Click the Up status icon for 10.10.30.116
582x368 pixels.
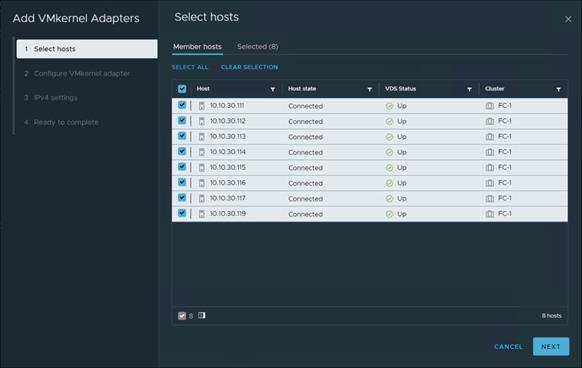pos(389,183)
